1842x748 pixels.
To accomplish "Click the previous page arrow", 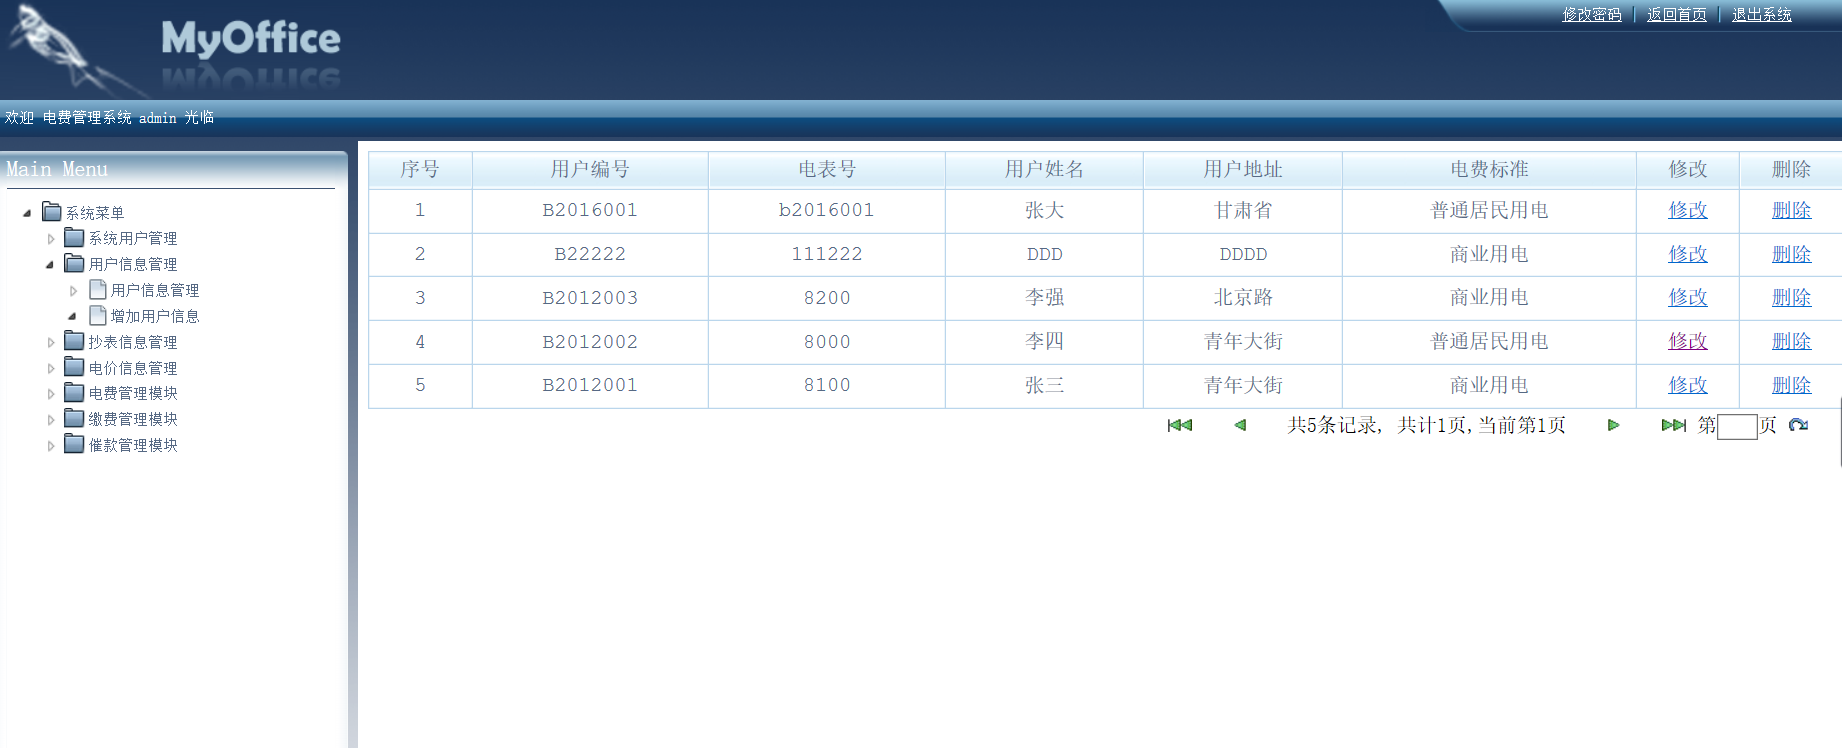I will click(x=1240, y=425).
